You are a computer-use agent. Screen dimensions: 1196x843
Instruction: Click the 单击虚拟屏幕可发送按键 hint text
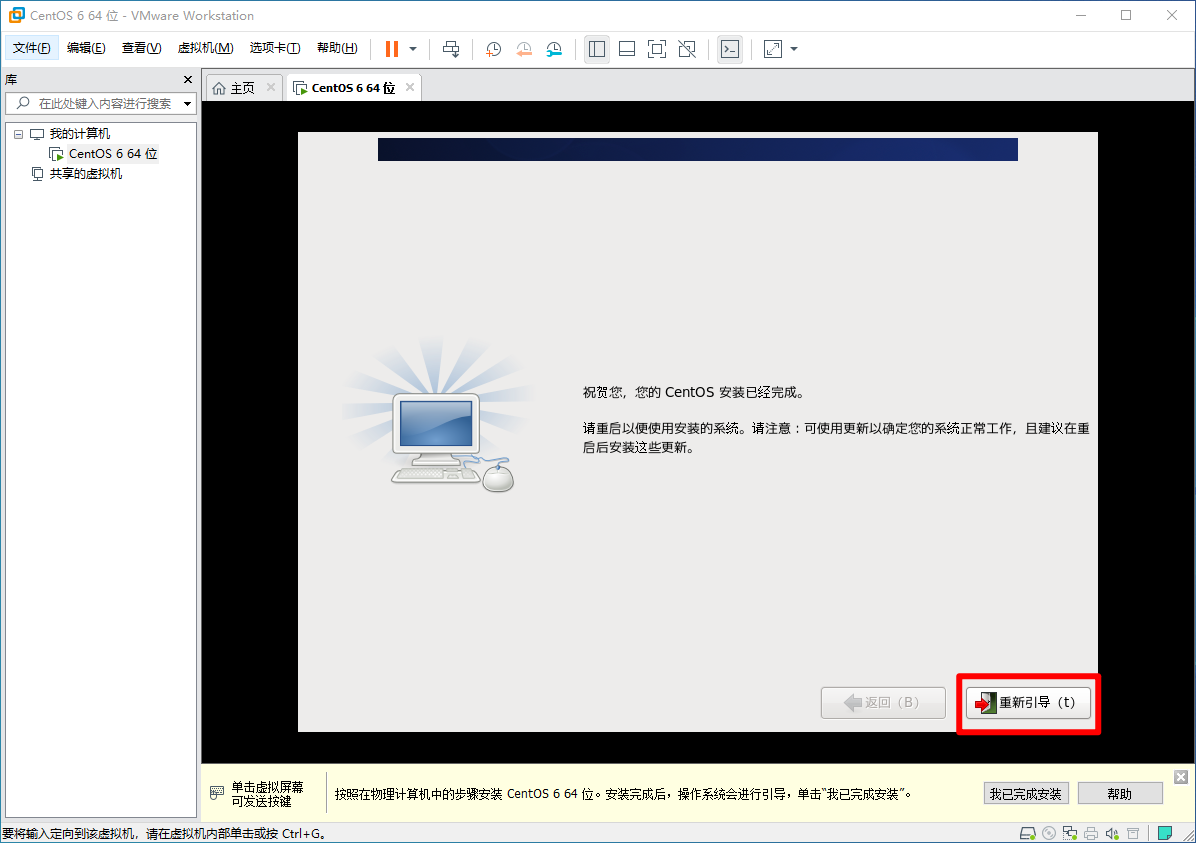click(x=267, y=794)
